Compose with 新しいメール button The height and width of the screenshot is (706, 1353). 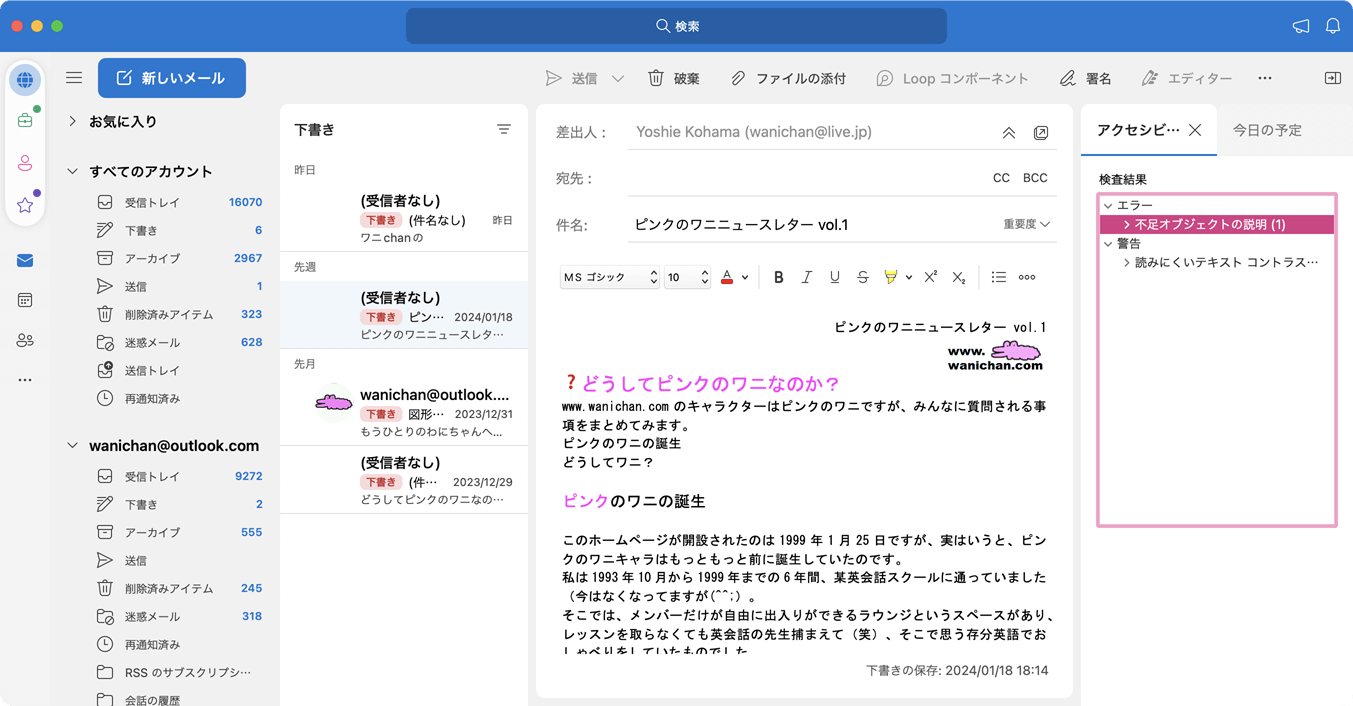pyautogui.click(x=172, y=78)
